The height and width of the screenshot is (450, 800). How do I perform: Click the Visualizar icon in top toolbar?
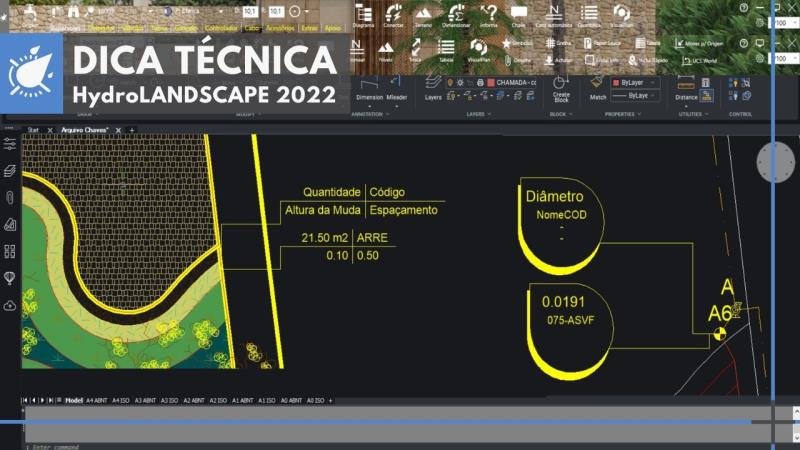(x=621, y=15)
